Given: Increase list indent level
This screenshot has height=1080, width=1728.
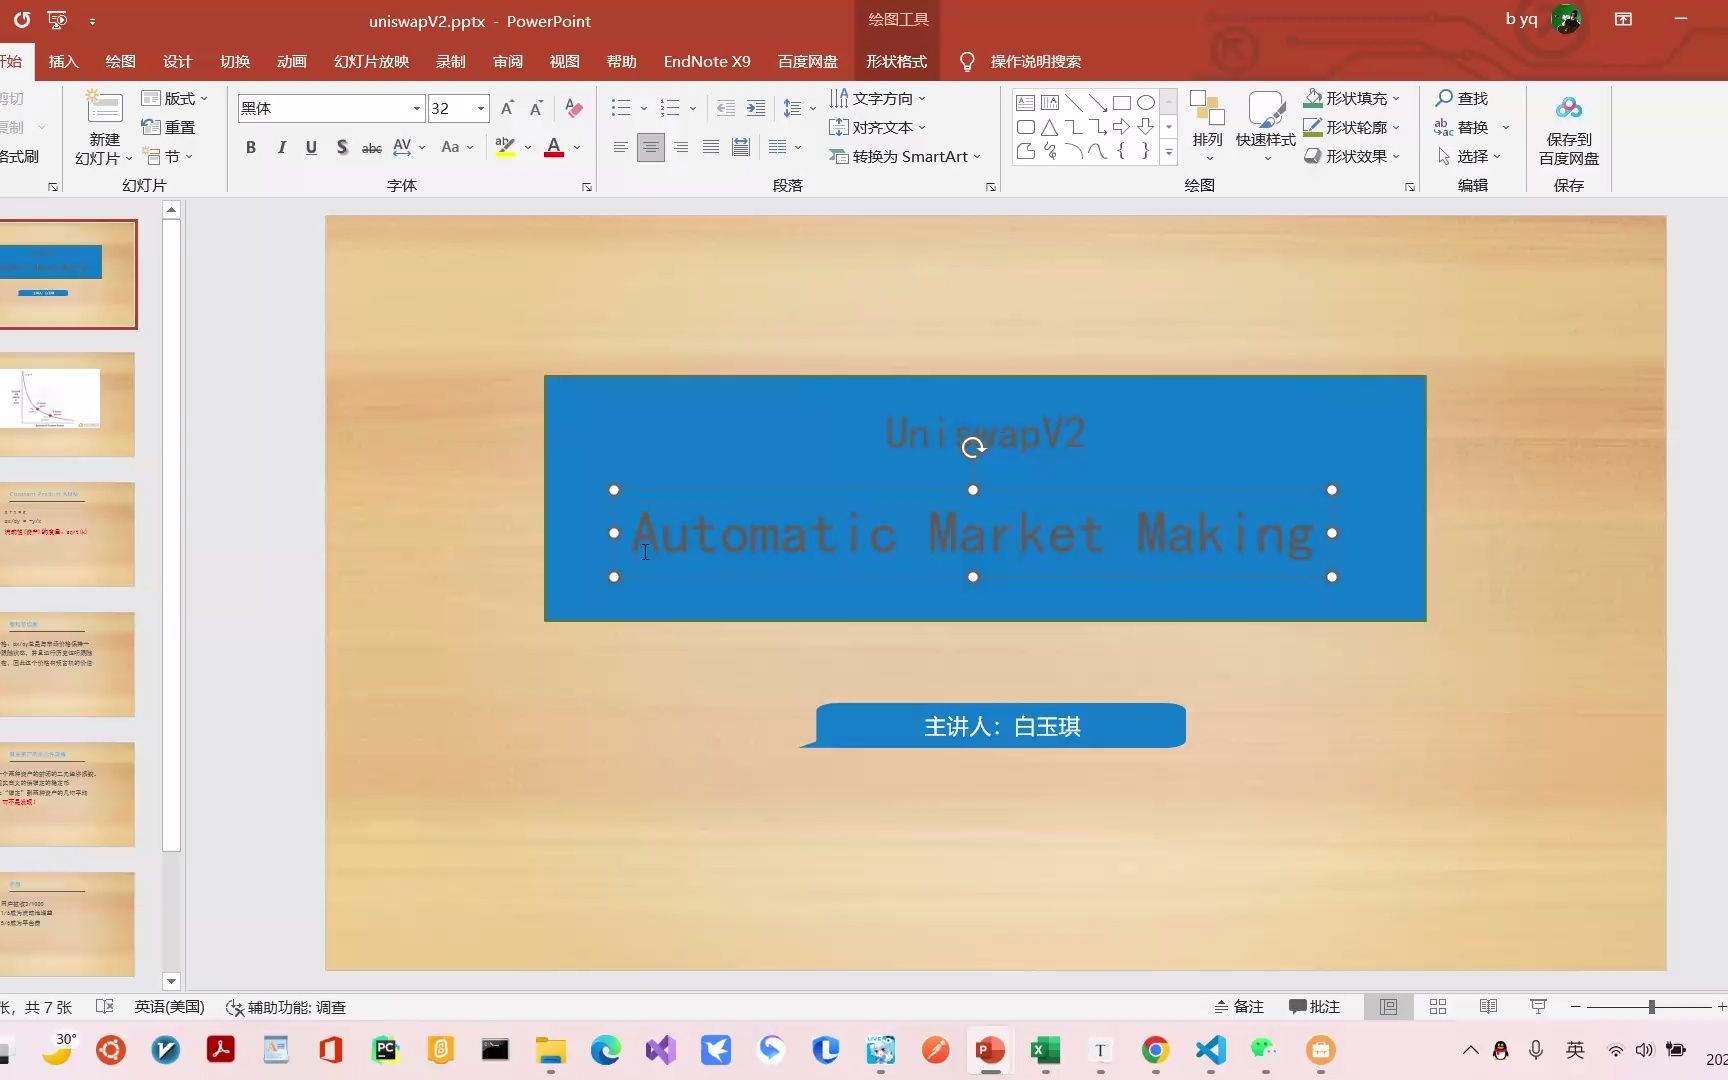Looking at the screenshot, I should click(x=756, y=108).
